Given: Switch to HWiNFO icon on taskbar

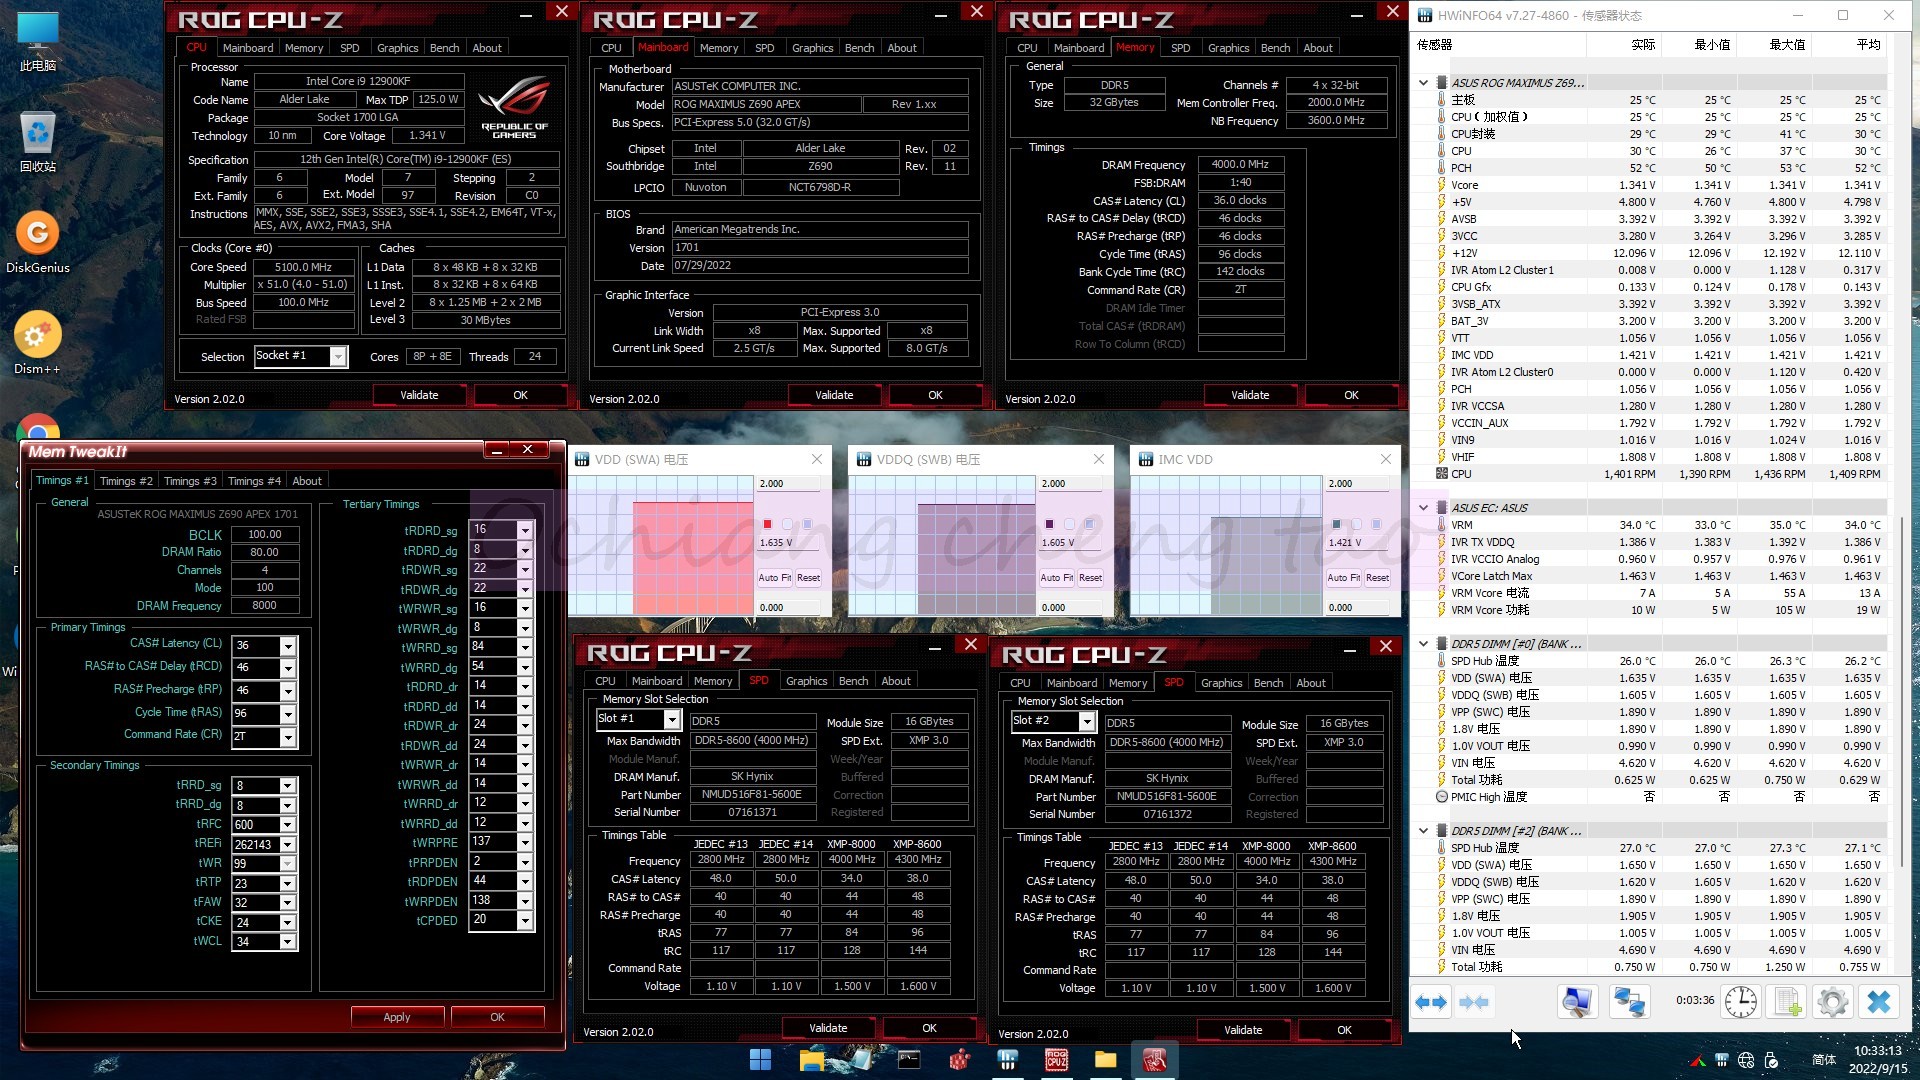Looking at the screenshot, I should 1007,1060.
